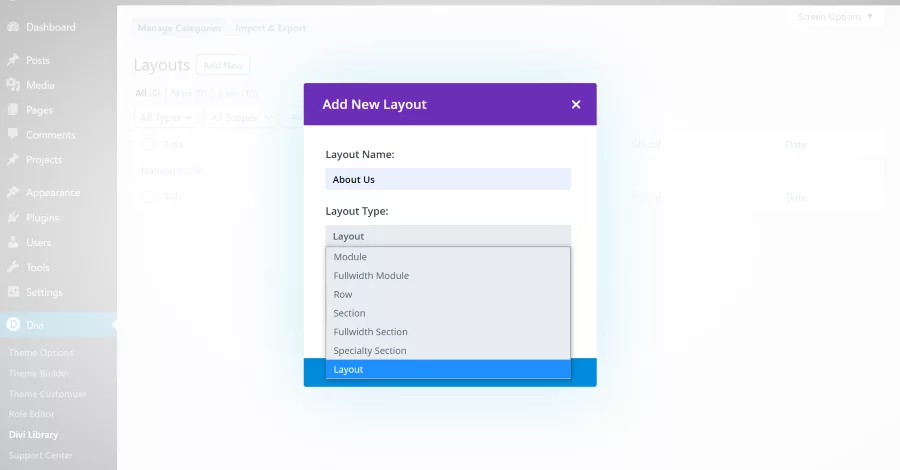Click the Layout Type: label
Screen dimensions: 900x470
click(x=357, y=211)
